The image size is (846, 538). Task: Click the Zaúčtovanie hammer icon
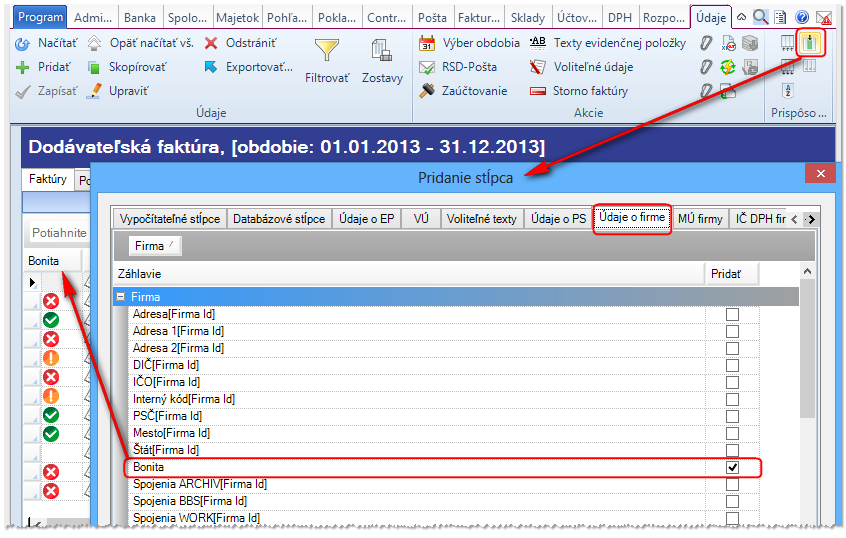pyautogui.click(x=427, y=91)
